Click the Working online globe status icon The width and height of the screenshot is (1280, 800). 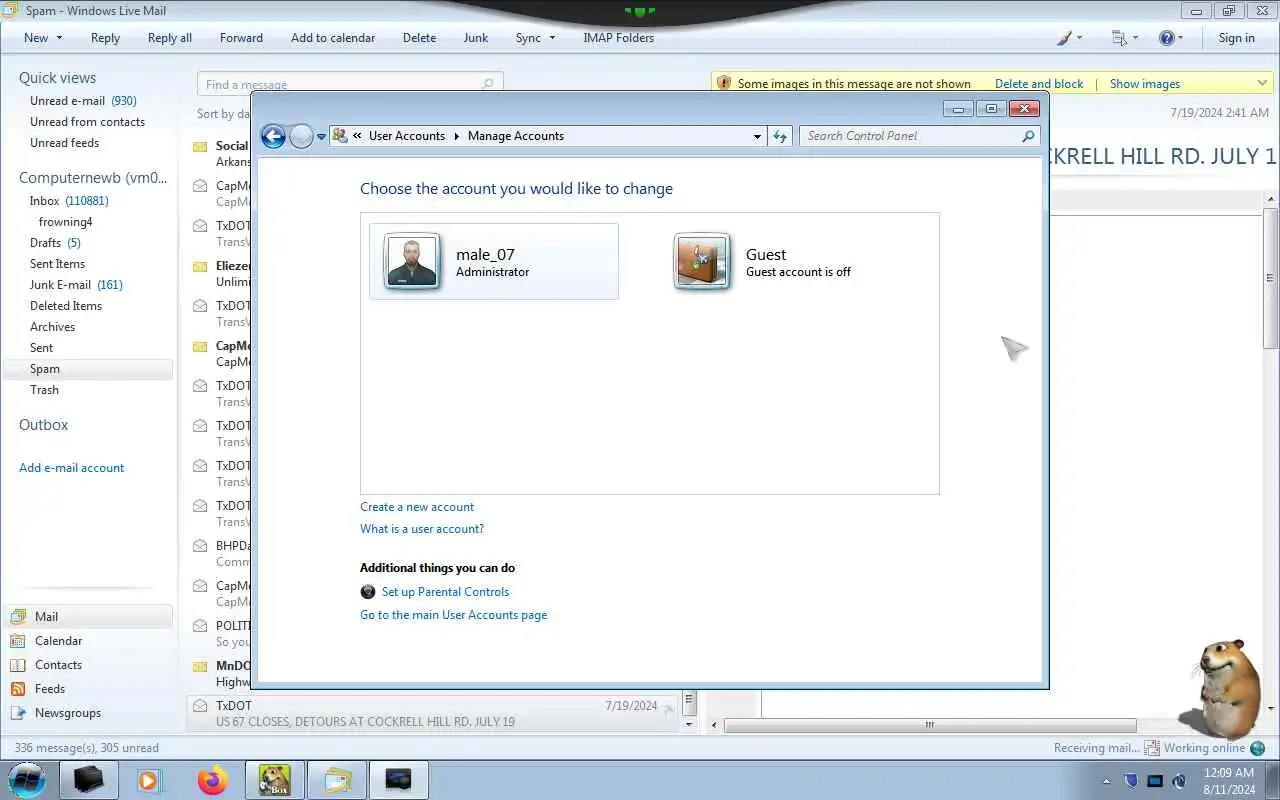point(1257,748)
